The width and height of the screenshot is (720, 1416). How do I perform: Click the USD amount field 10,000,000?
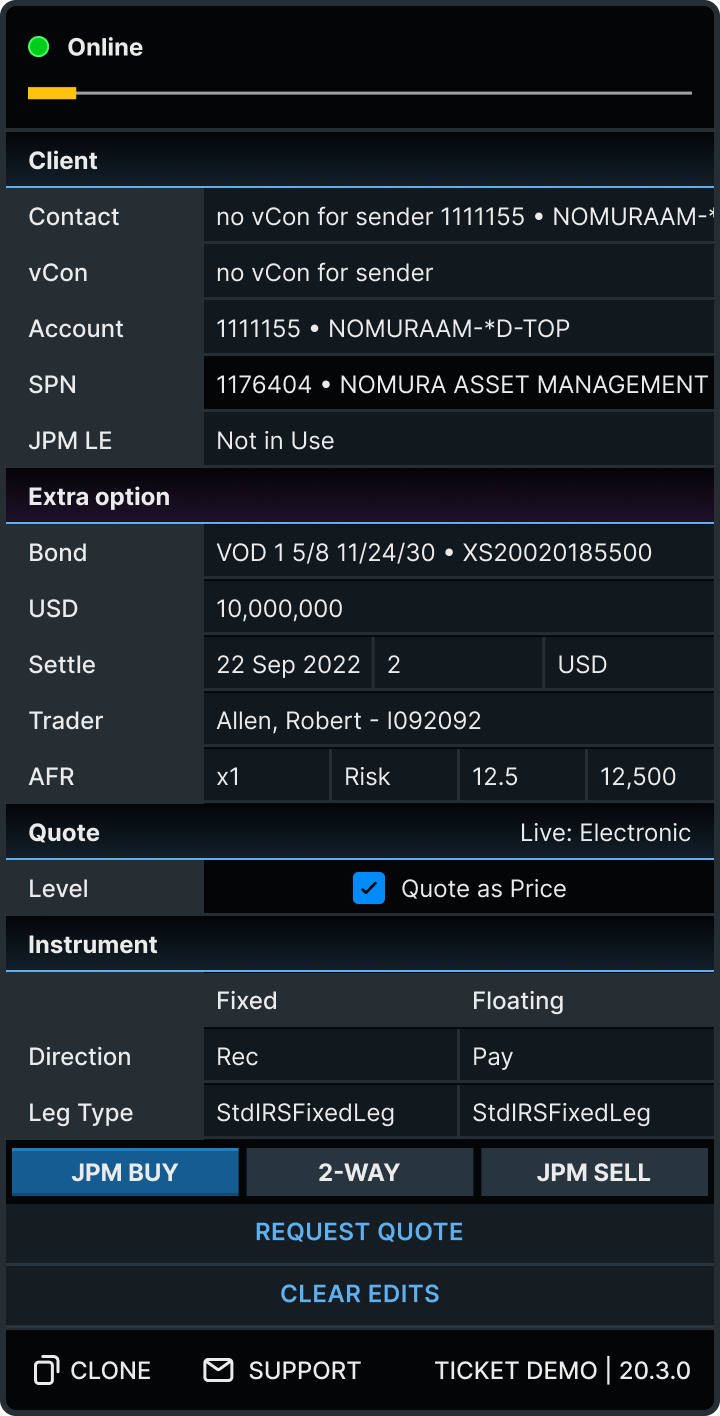[x=459, y=608]
